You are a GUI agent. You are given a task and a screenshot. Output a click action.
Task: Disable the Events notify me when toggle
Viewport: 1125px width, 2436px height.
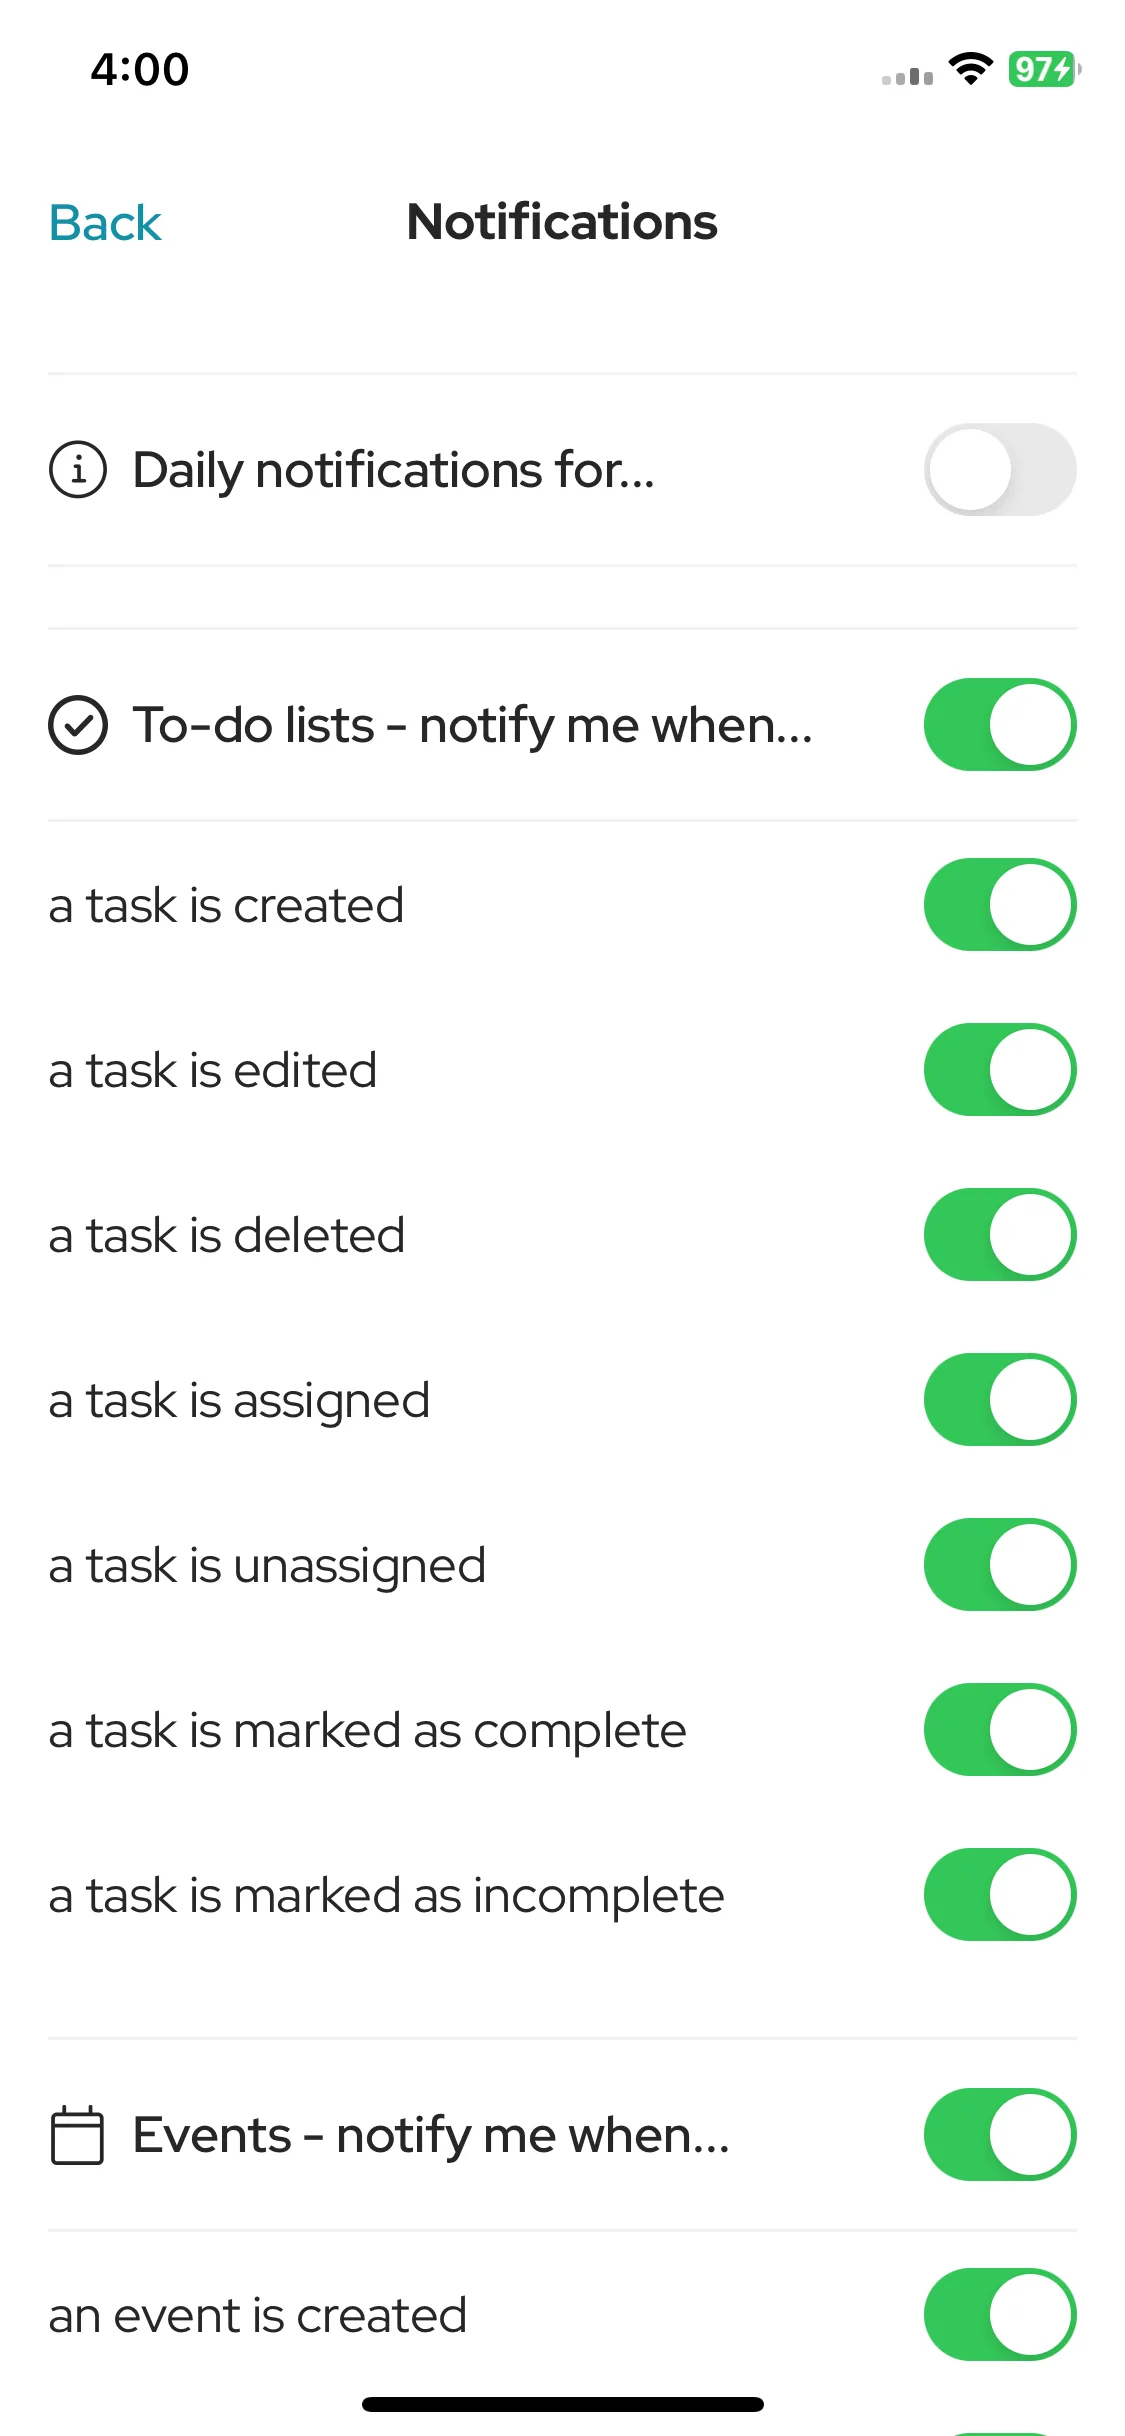1000,2135
